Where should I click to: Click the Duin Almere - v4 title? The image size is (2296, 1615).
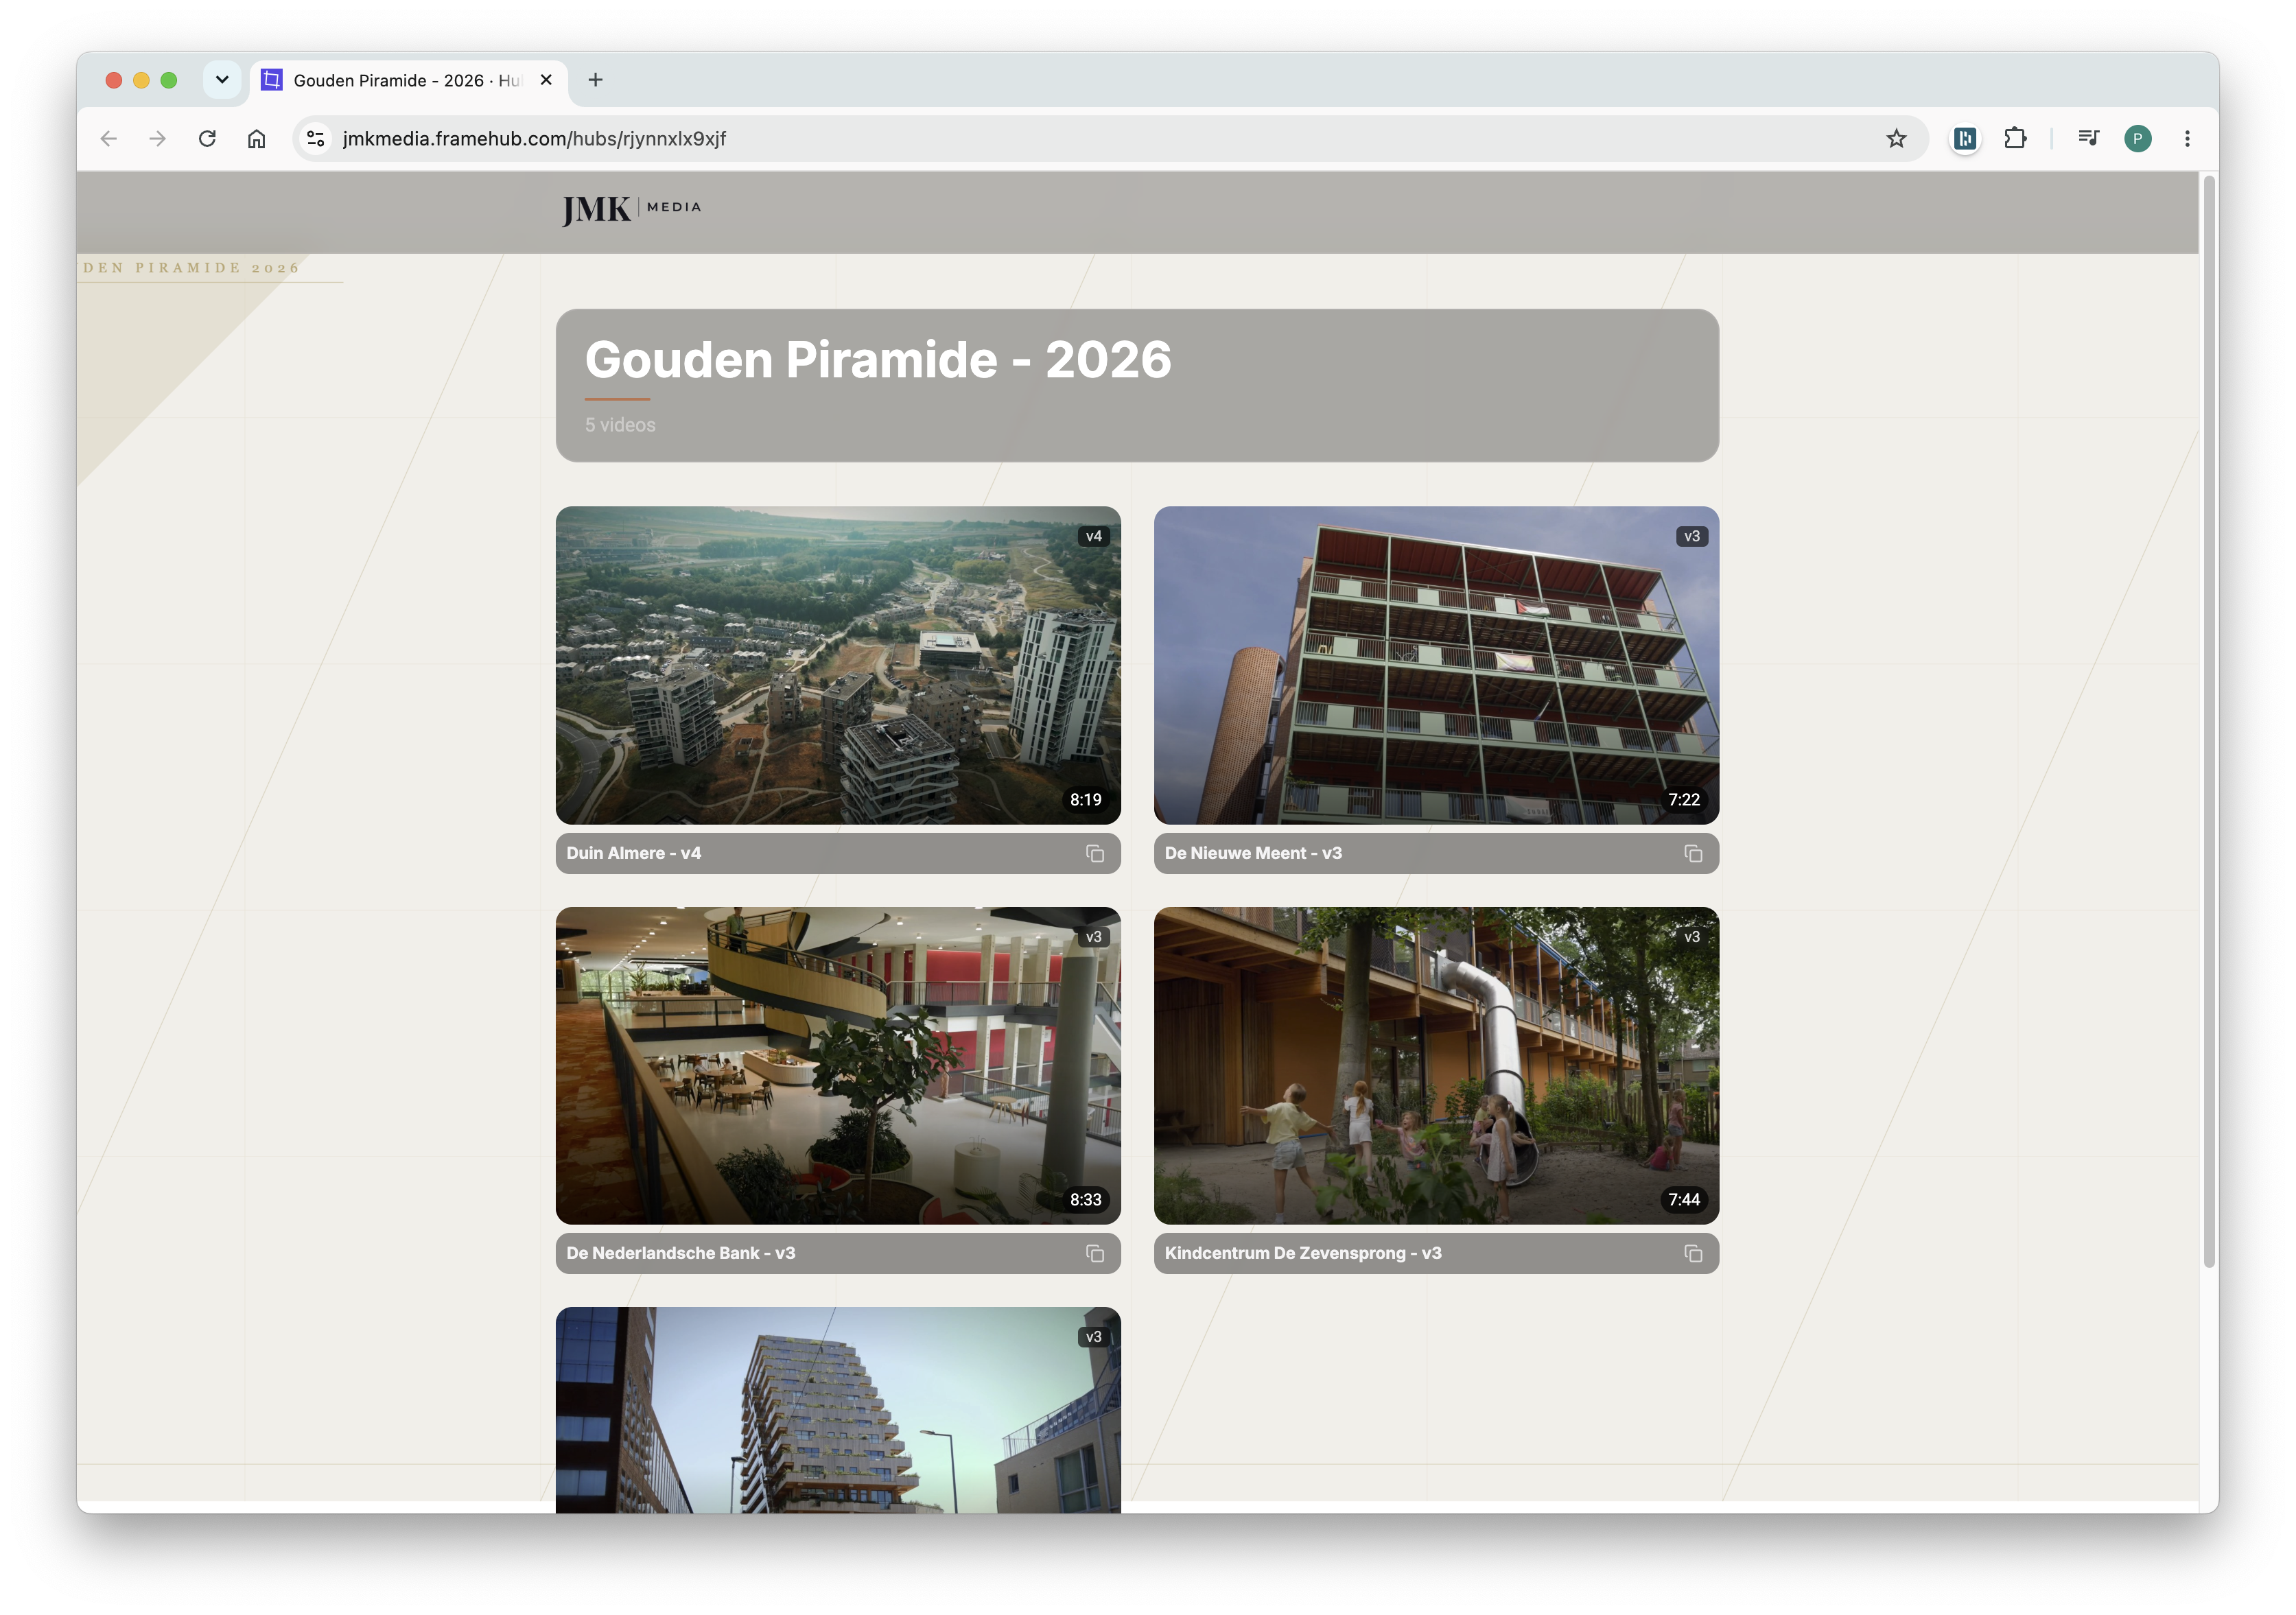click(634, 853)
